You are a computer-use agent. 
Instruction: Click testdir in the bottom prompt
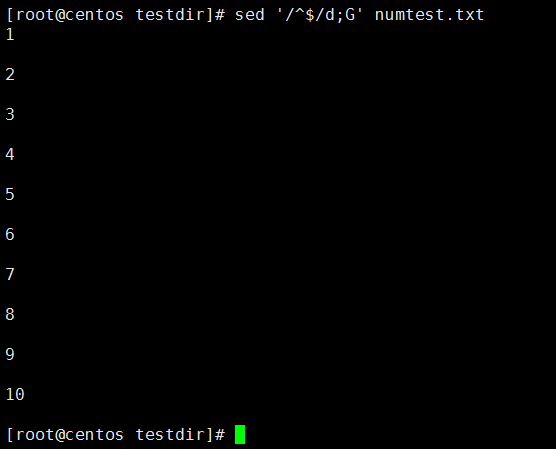tap(171, 435)
